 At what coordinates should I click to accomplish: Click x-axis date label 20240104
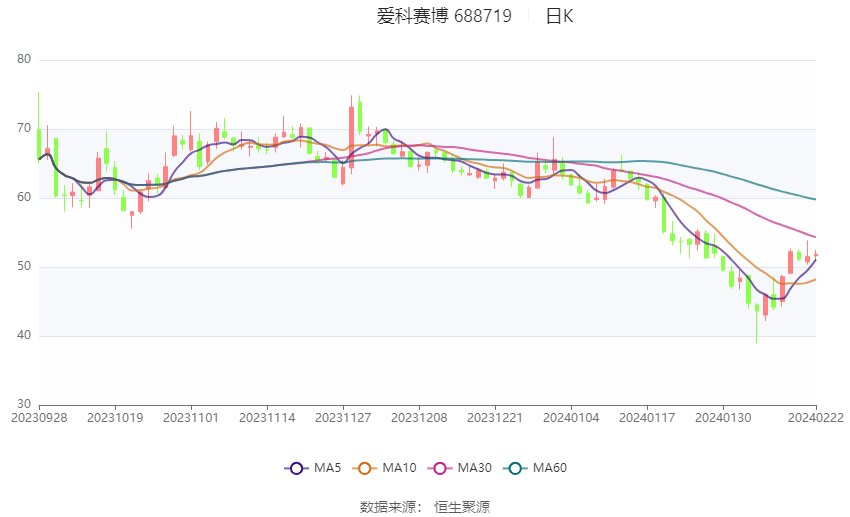[571, 418]
